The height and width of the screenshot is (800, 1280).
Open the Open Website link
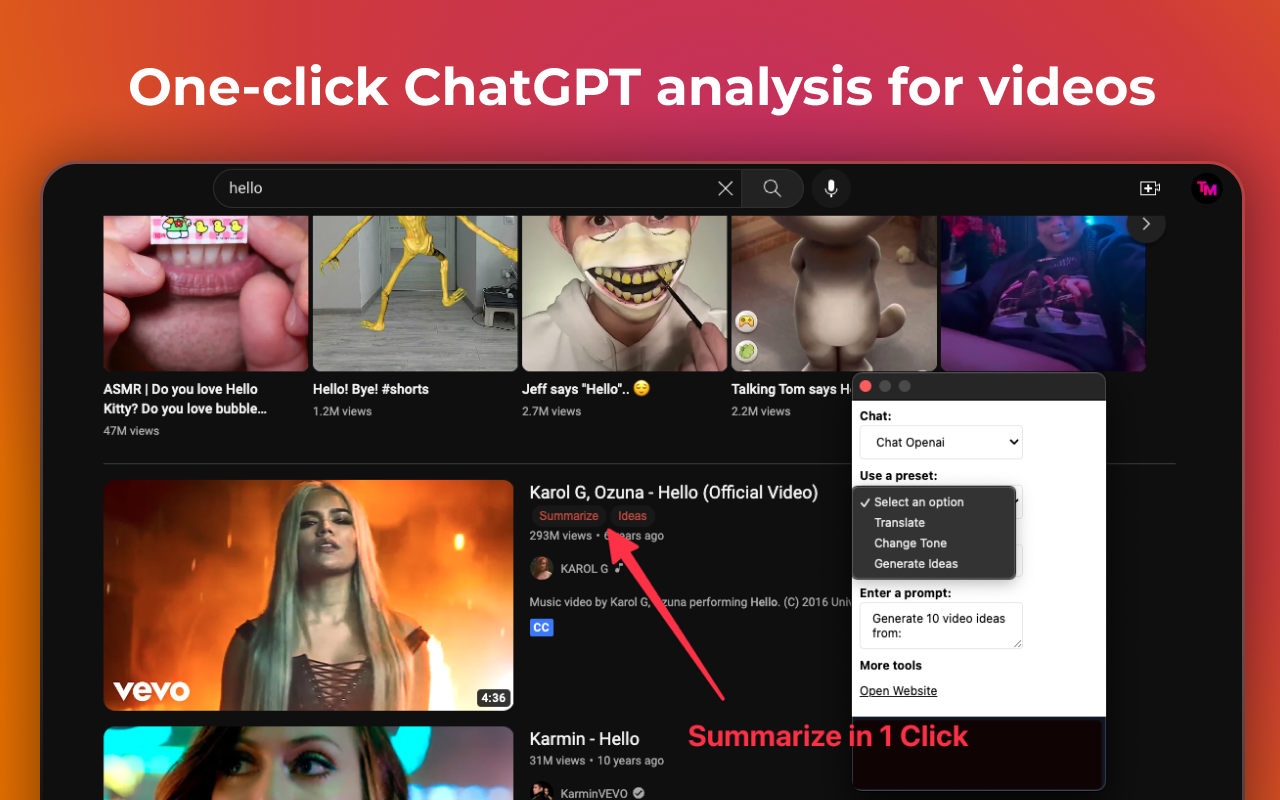(898, 691)
